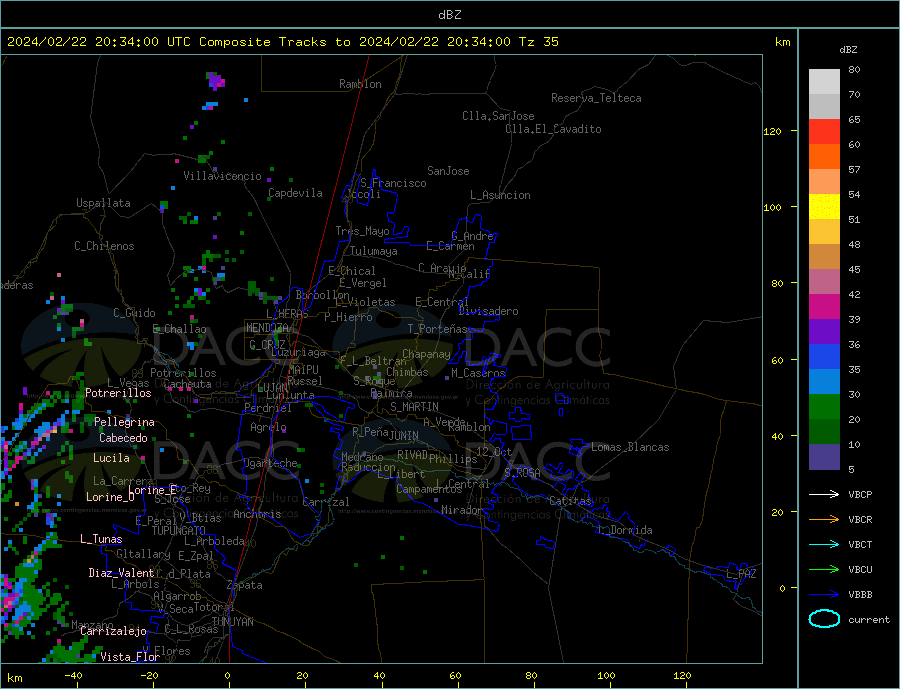Click the S_Francisco map label
This screenshot has height=689, width=900.
pyautogui.click(x=393, y=183)
